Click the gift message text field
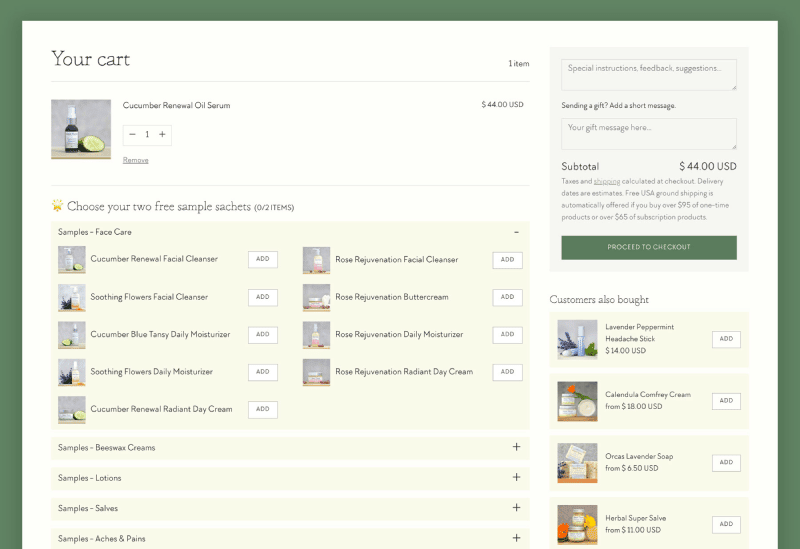This screenshot has width=800, height=549. [648, 134]
